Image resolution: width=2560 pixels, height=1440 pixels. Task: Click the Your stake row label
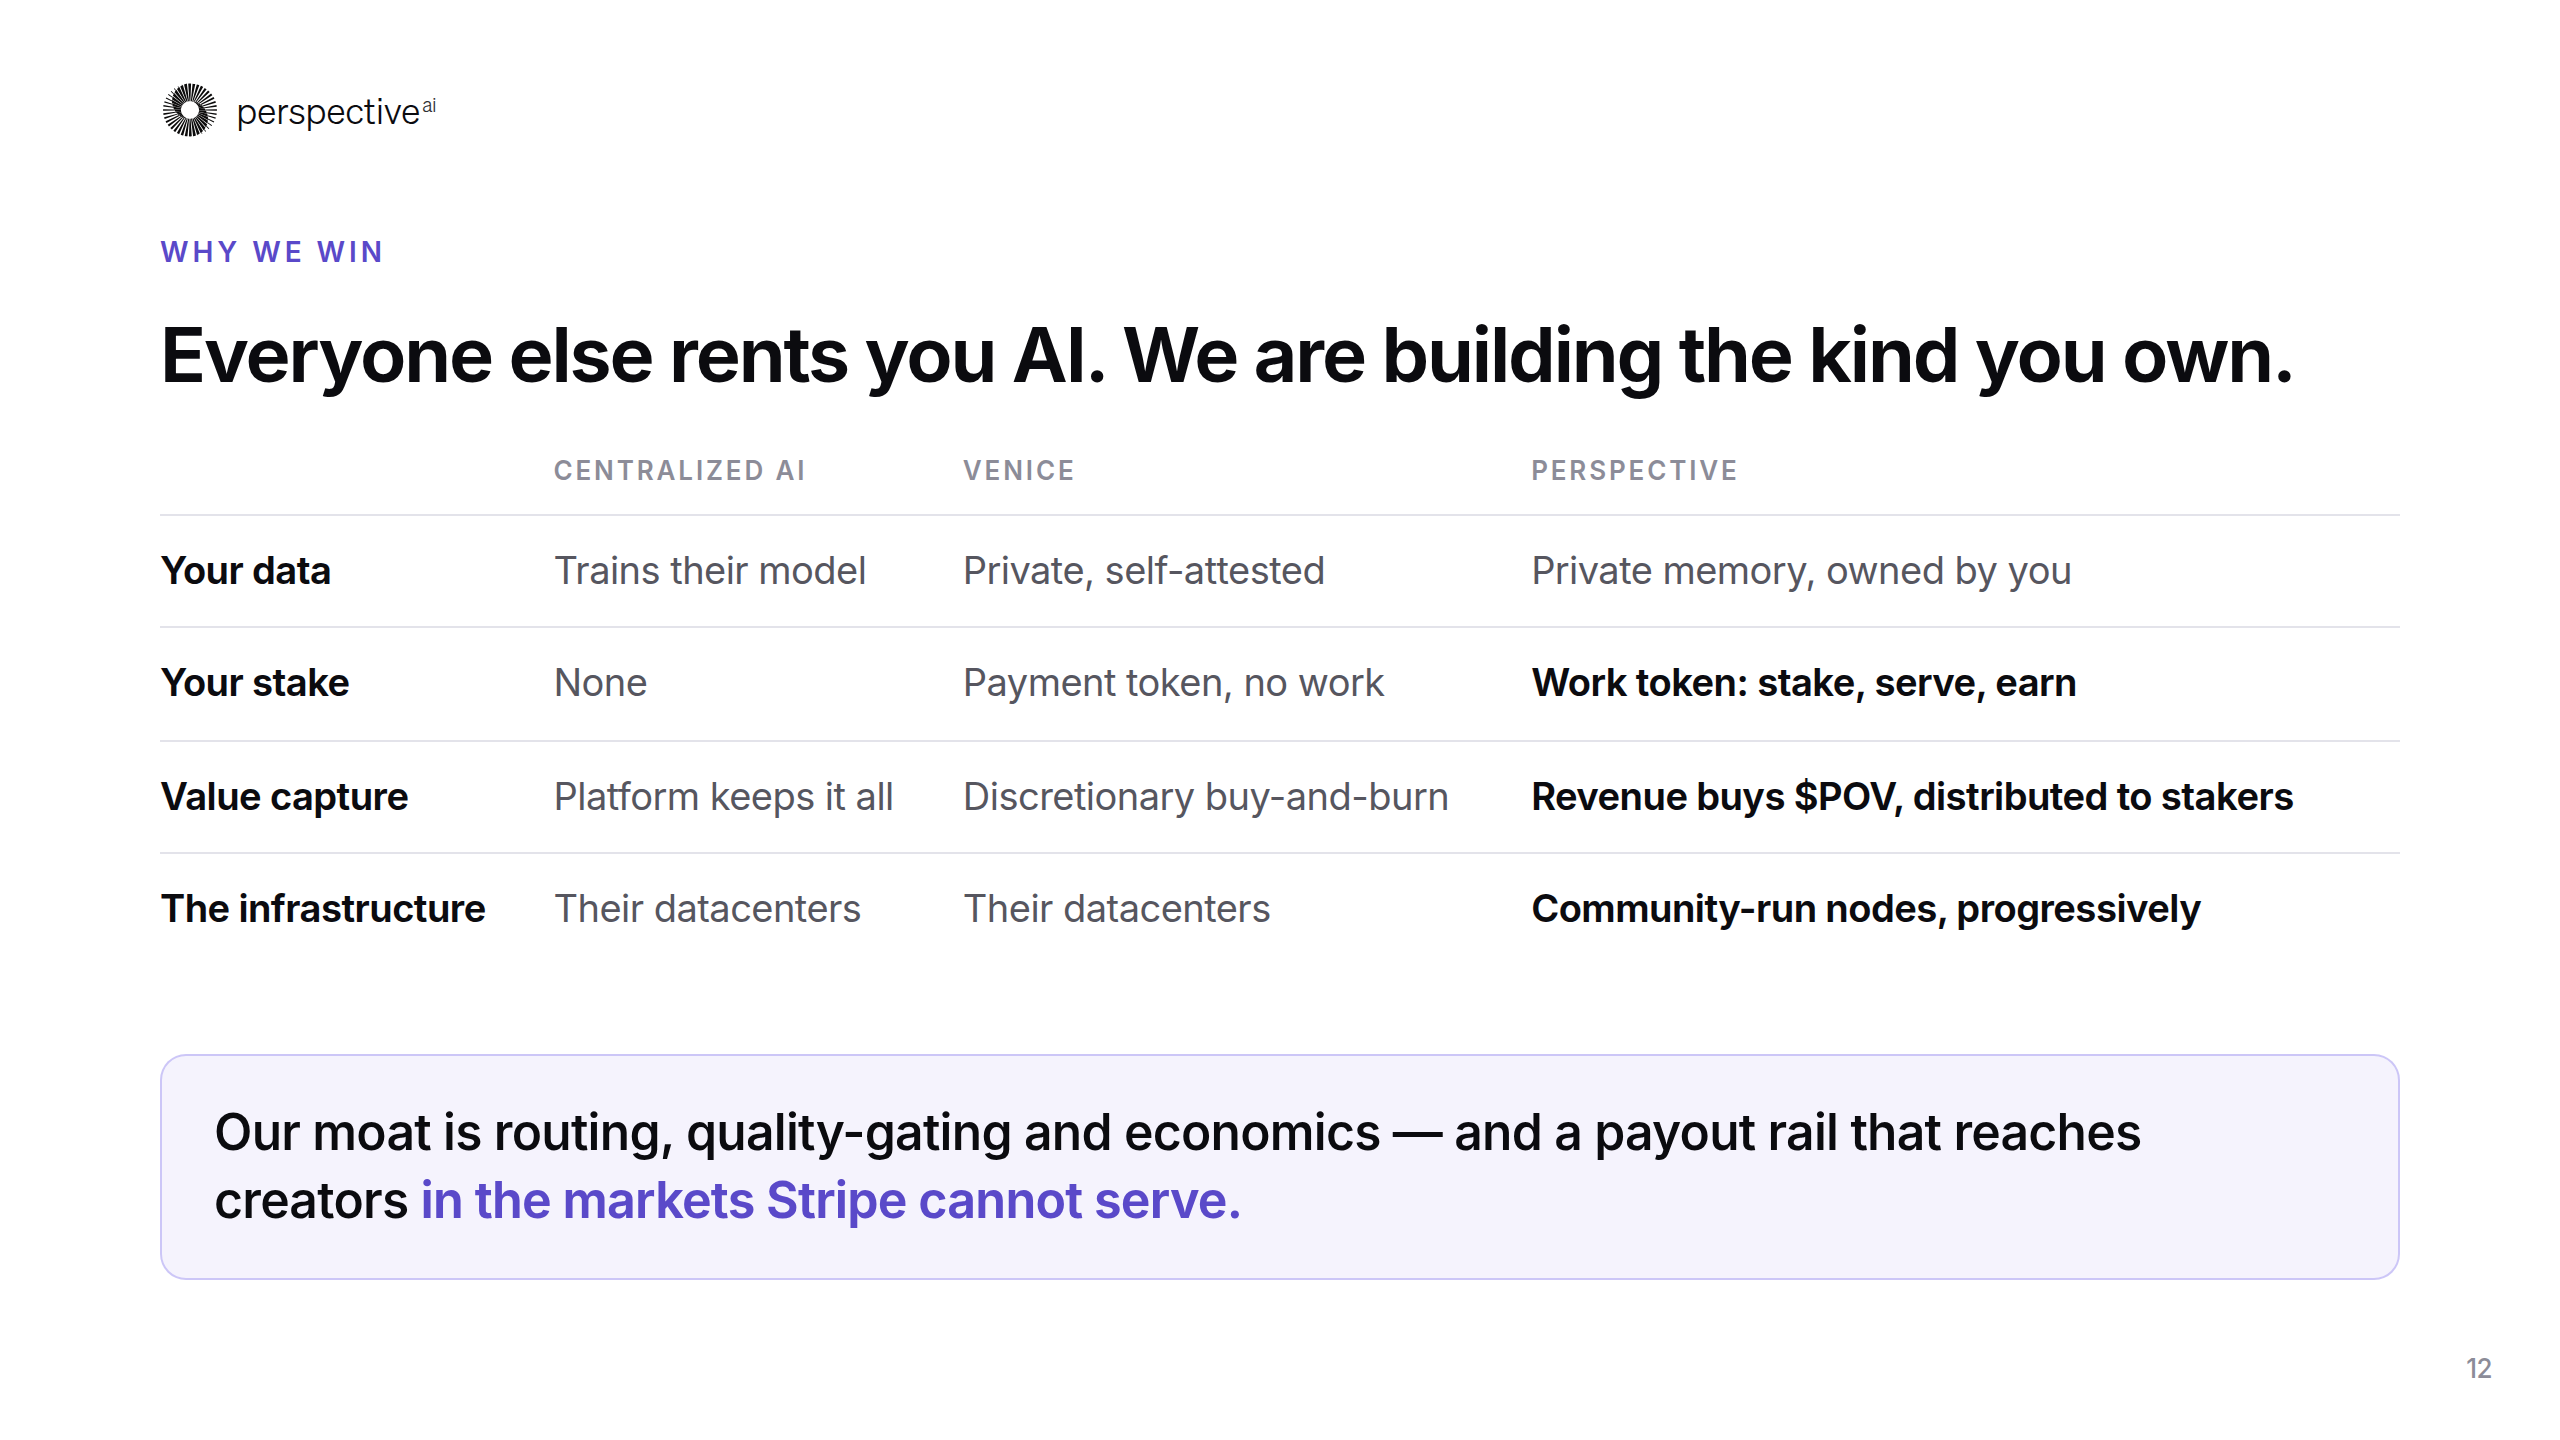tap(255, 683)
